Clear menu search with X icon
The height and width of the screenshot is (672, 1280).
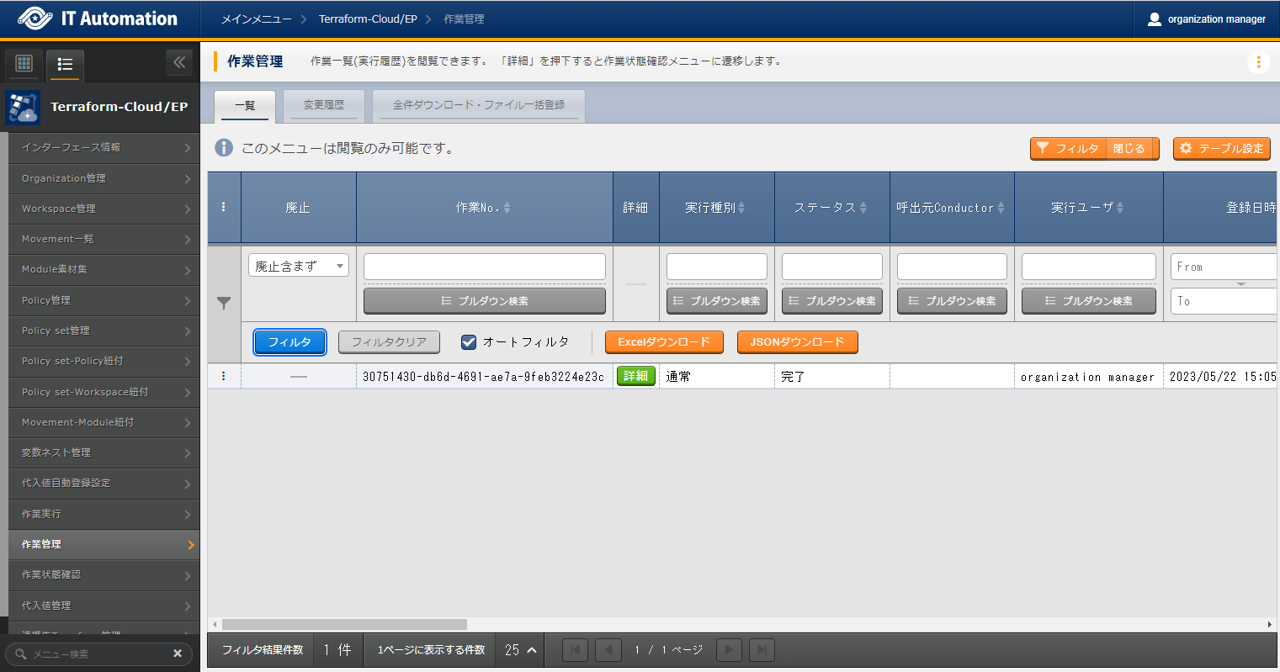click(177, 654)
